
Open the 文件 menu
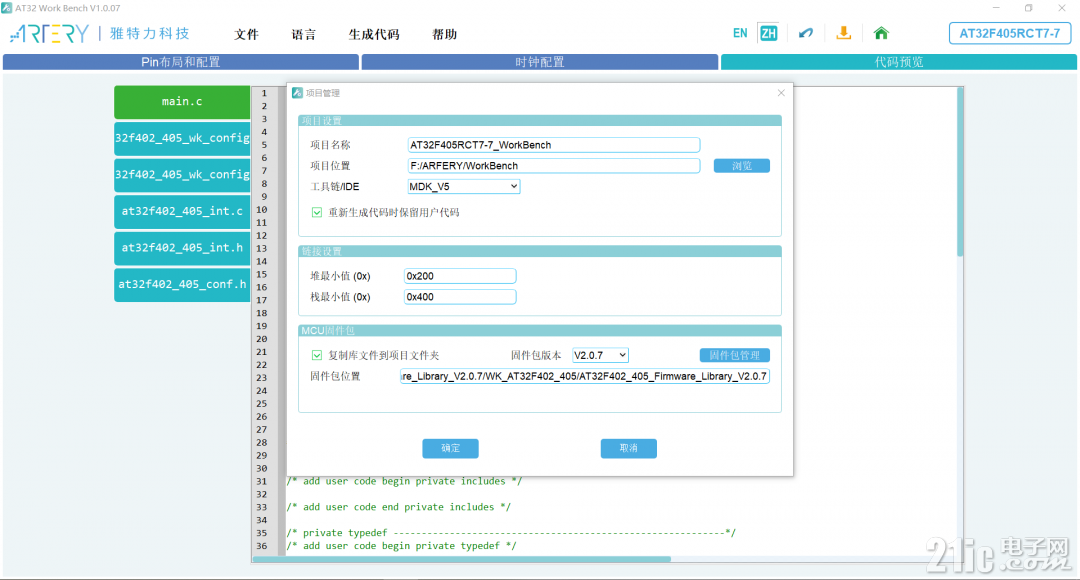tap(246, 34)
